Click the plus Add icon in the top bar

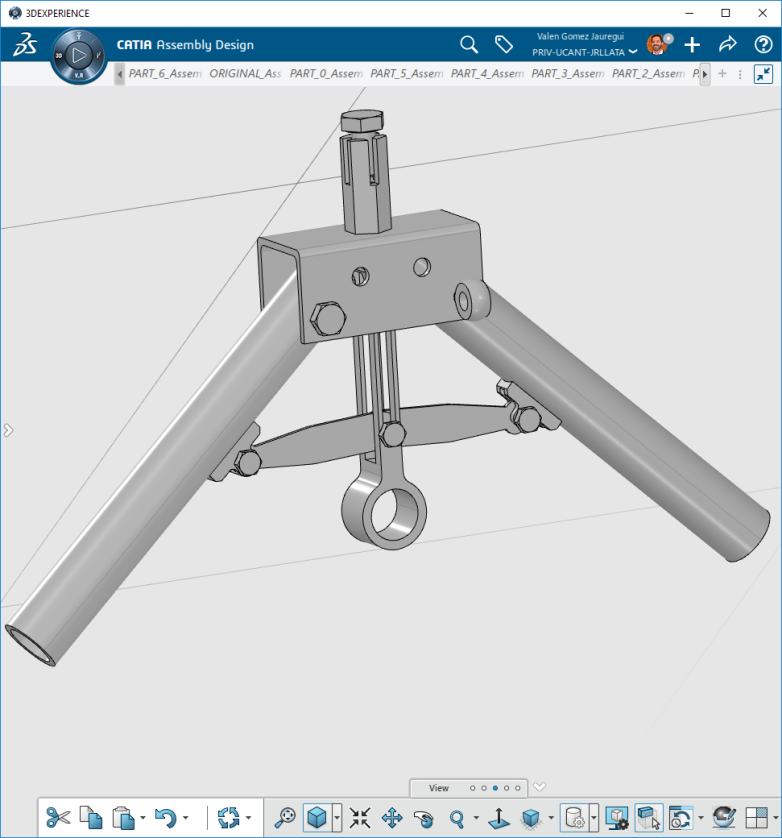(692, 44)
